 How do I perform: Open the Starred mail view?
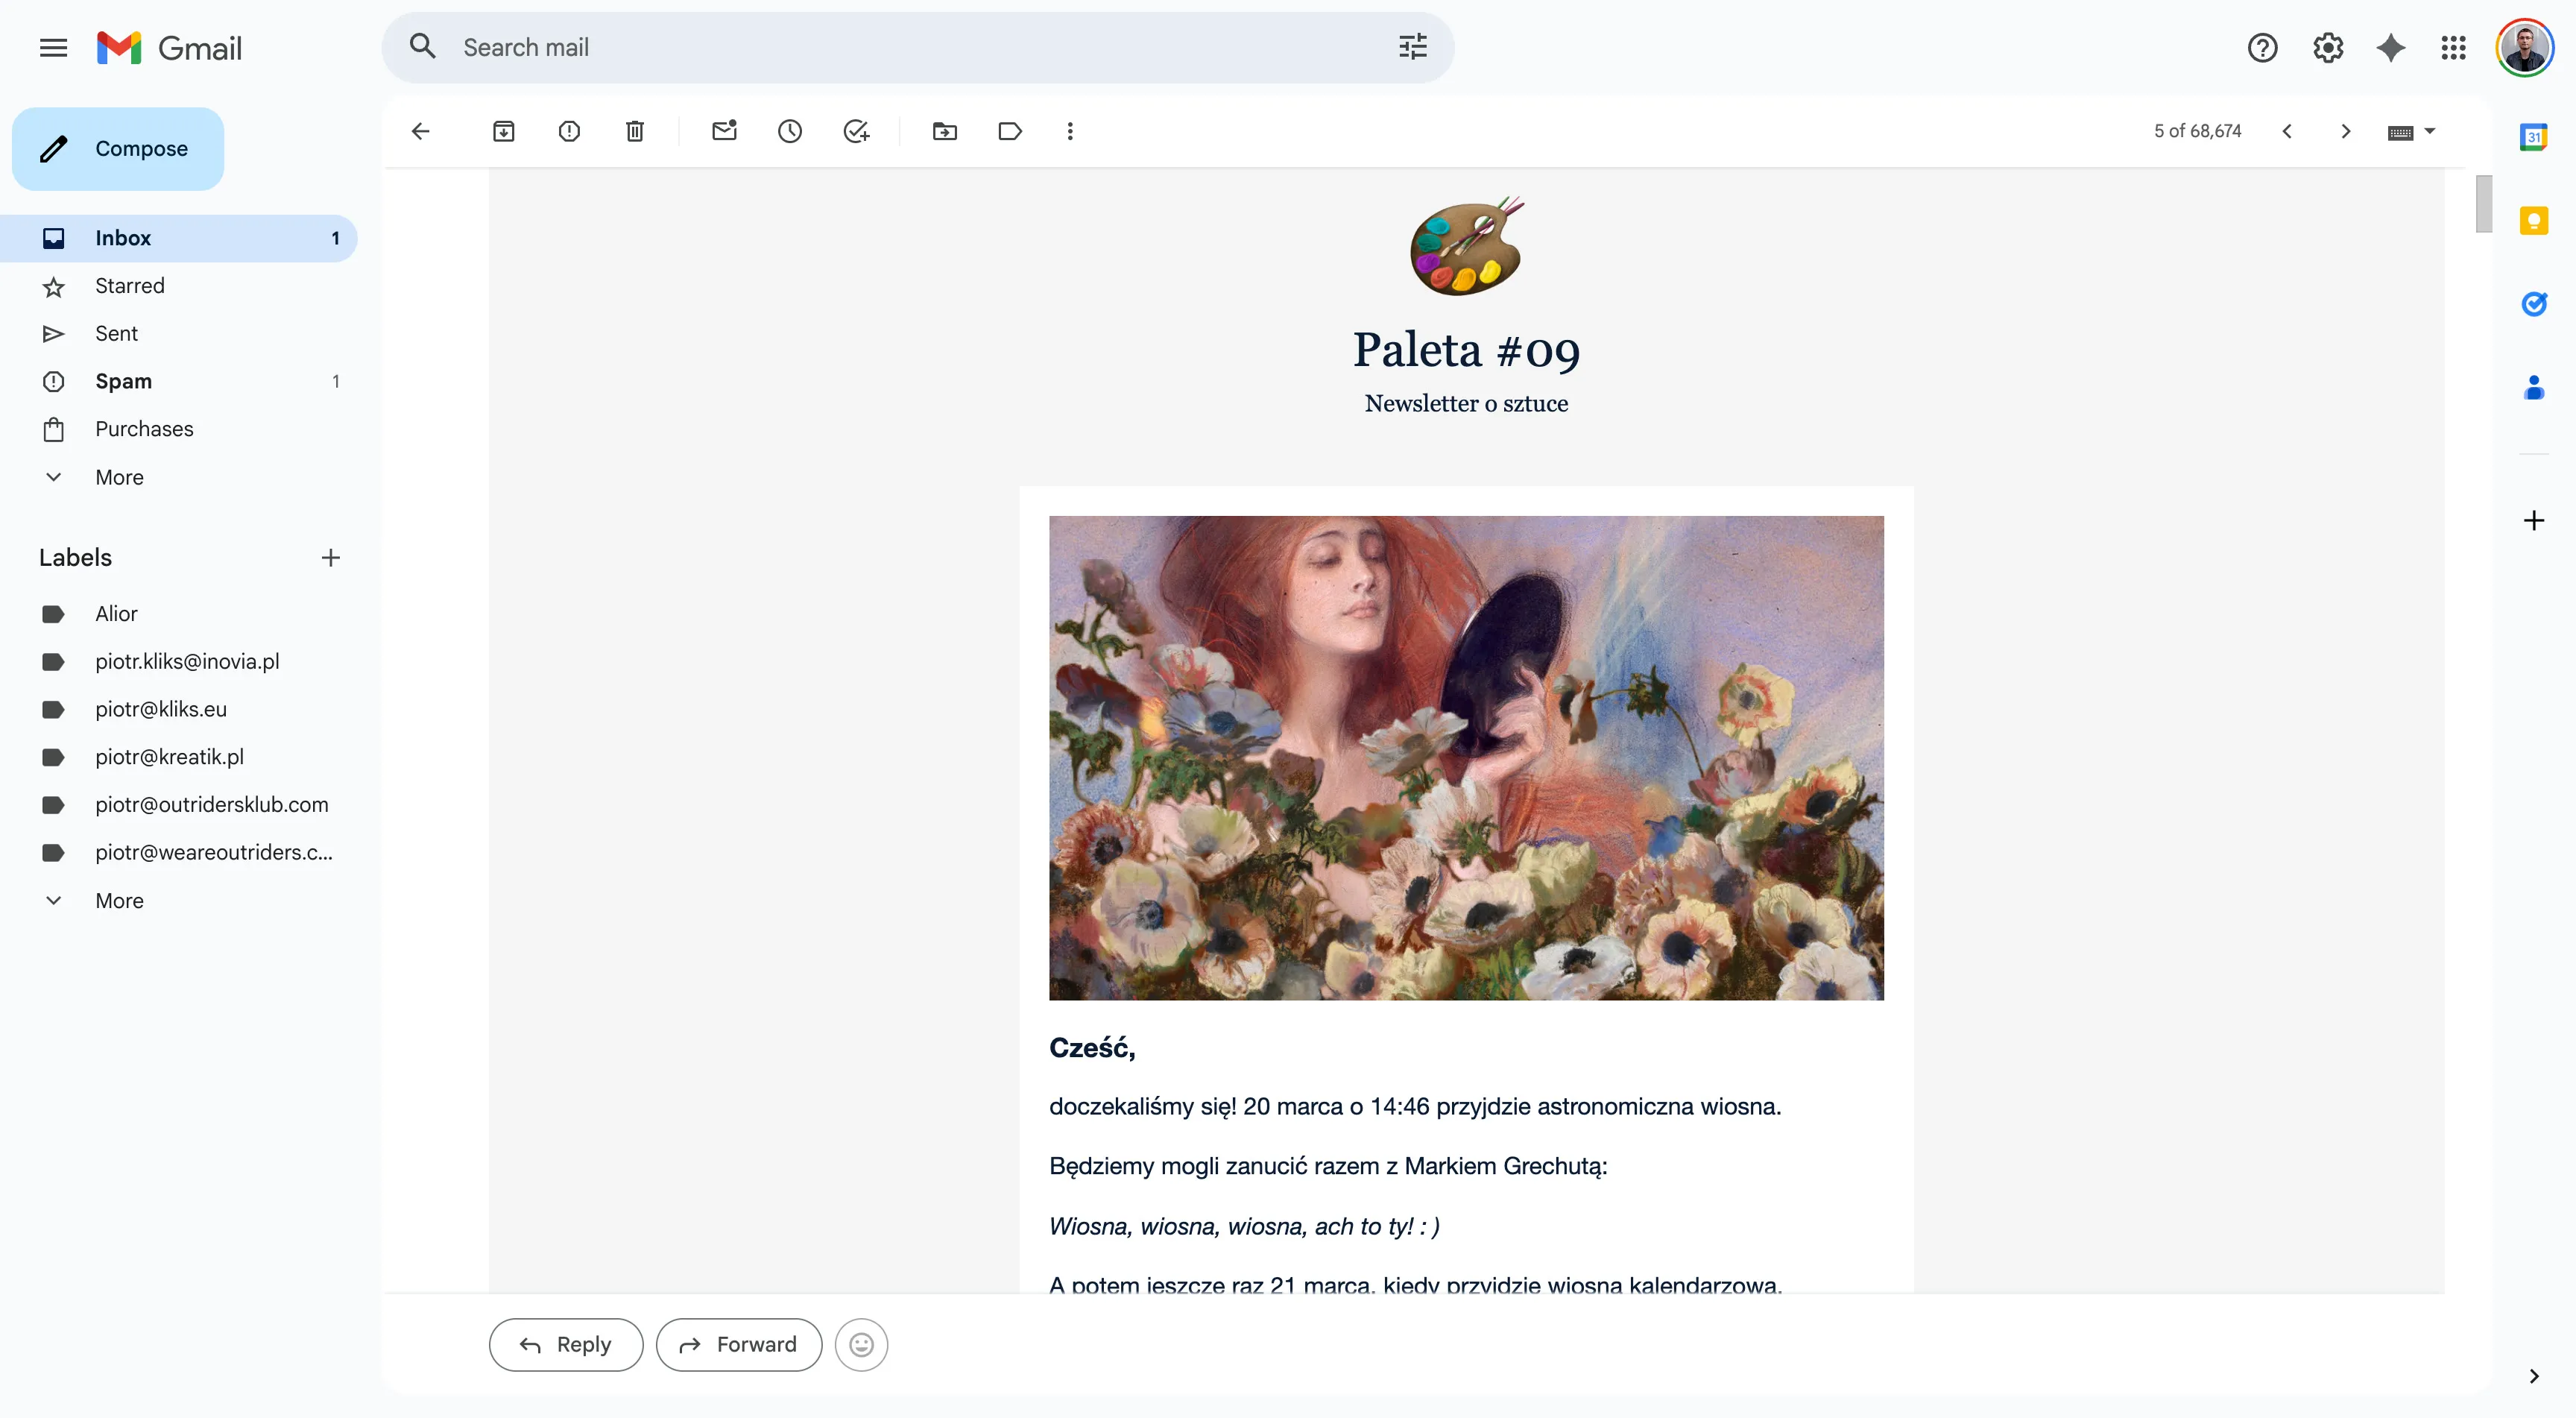[128, 285]
